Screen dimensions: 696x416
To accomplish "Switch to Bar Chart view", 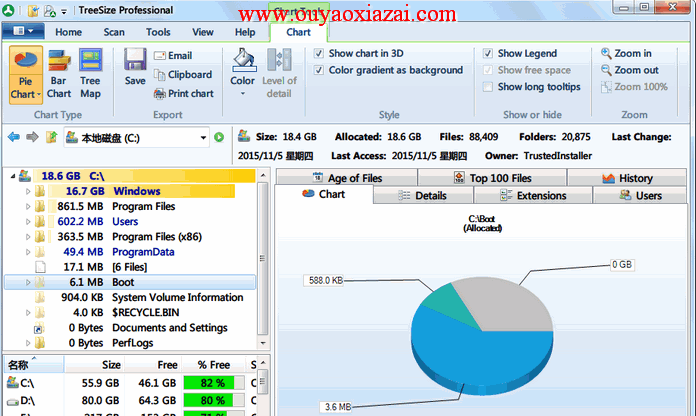I will [x=59, y=74].
